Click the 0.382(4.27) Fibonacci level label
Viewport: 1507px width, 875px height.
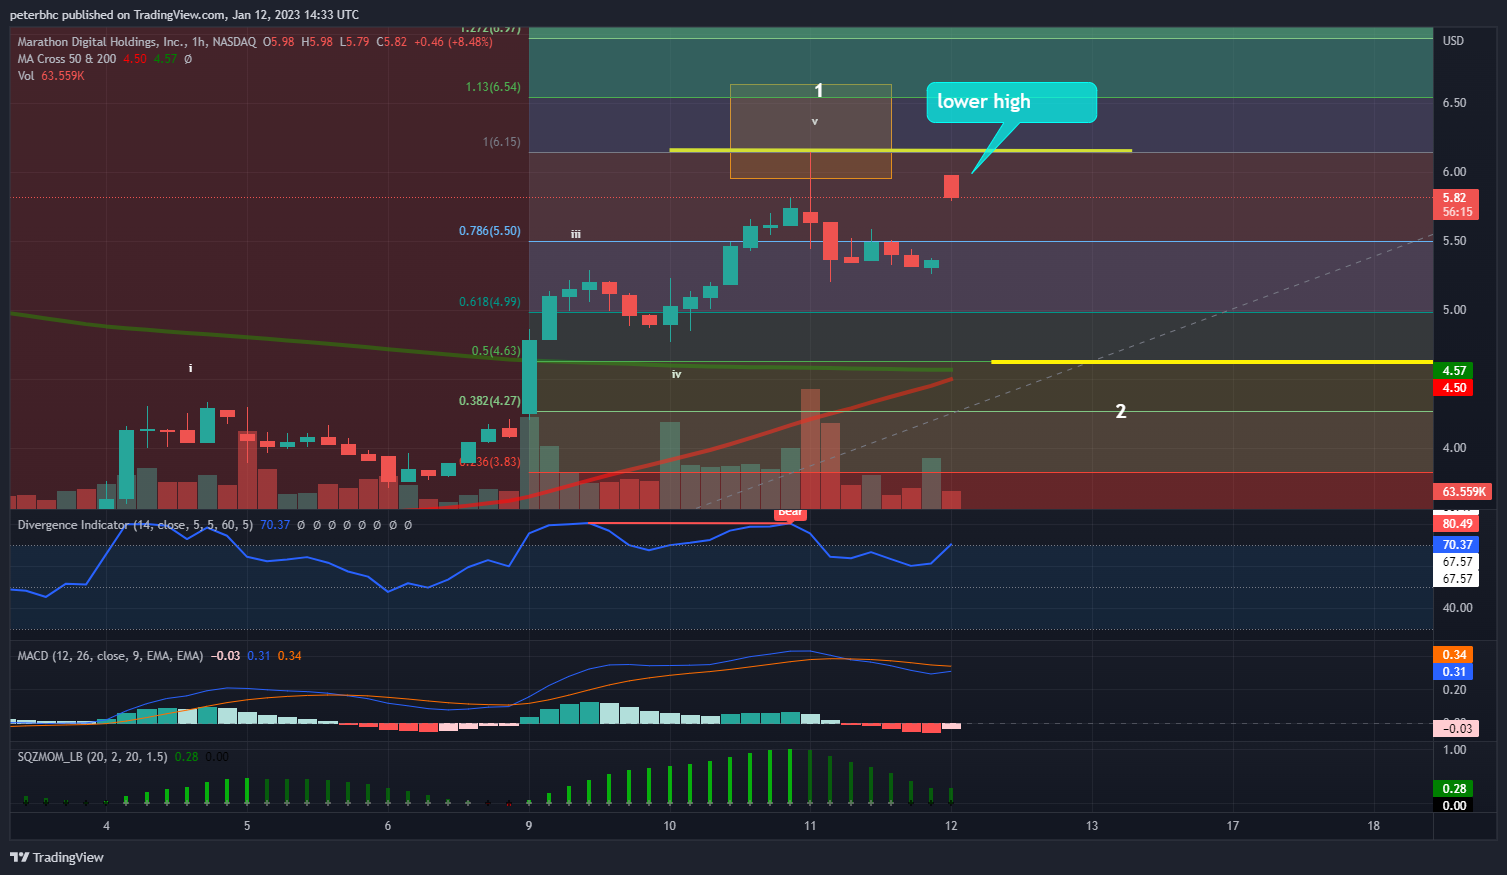(490, 401)
